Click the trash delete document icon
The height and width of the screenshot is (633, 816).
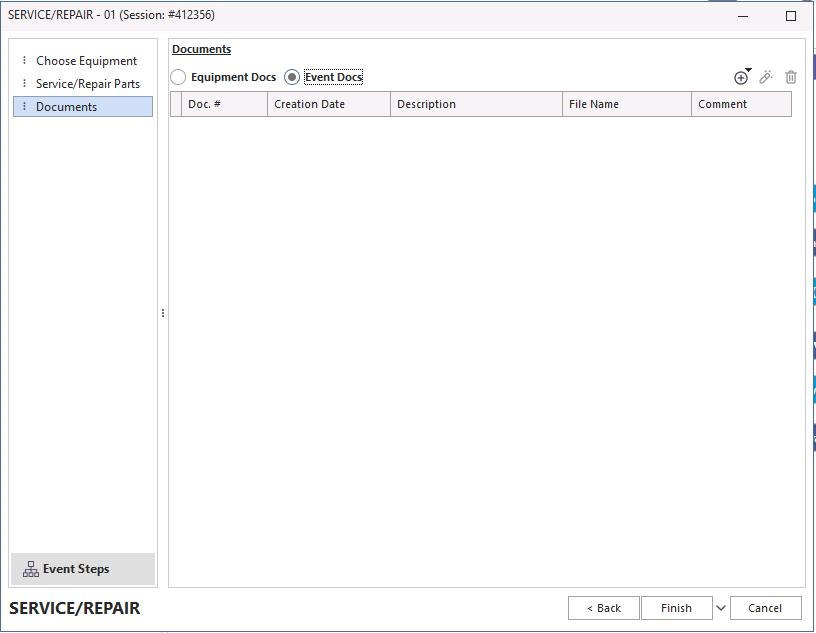(x=791, y=77)
